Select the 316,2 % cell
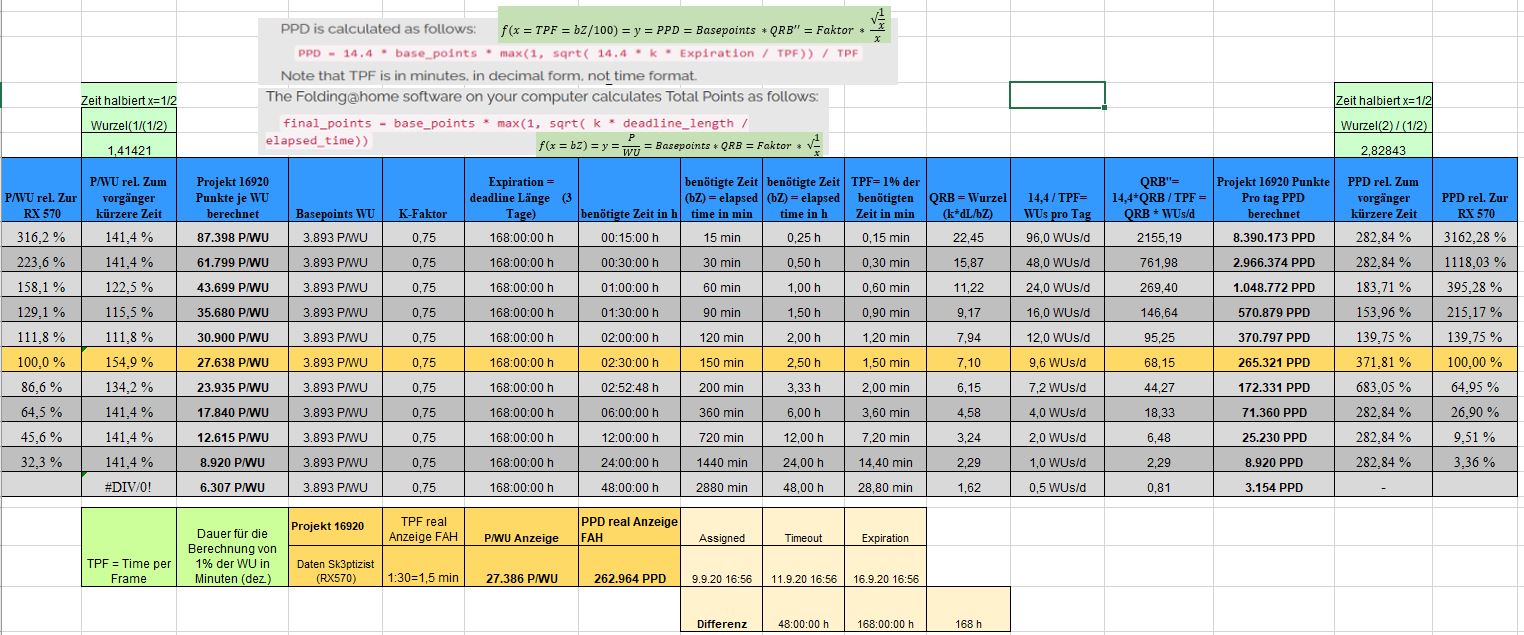1524x635 pixels. pyautogui.click(x=40, y=237)
